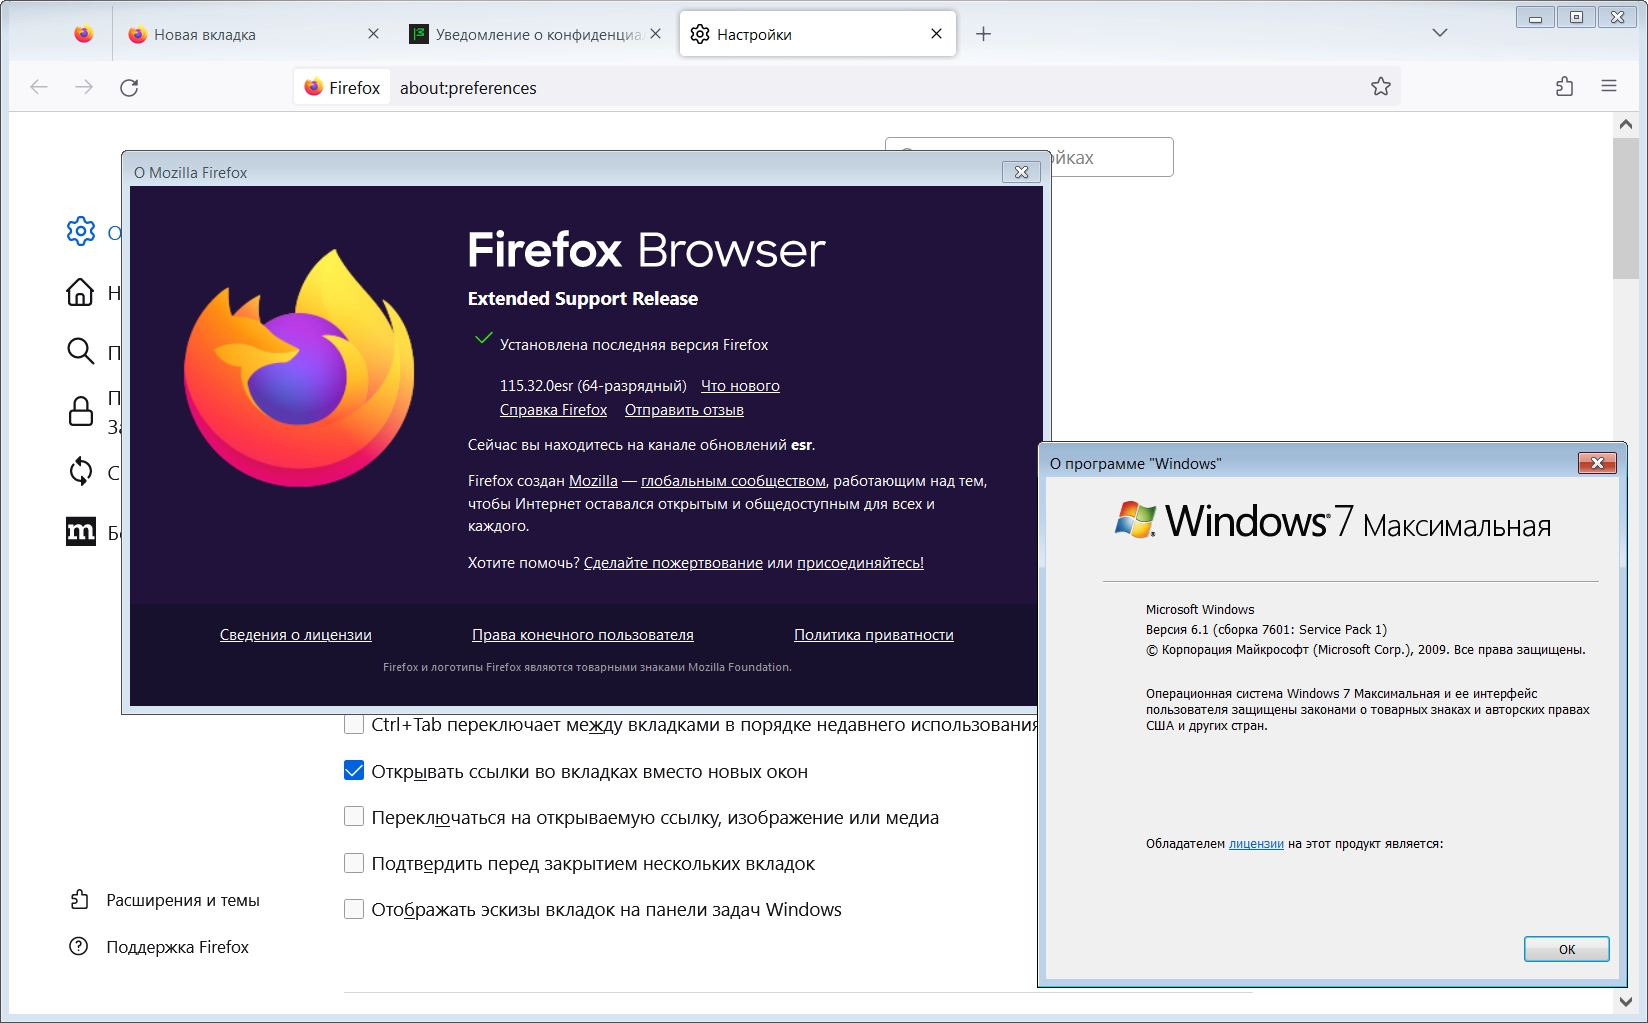Open the Sync settings circular arrows icon
Screen dimensions: 1648x1023
point(80,471)
